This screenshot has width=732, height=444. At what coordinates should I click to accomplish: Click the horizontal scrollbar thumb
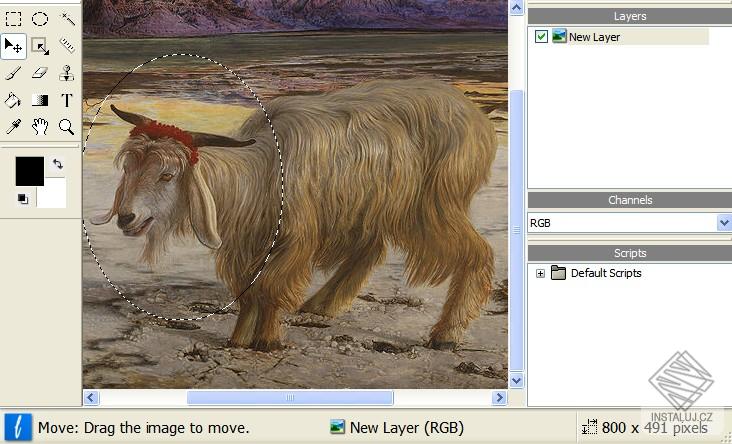pos(290,398)
